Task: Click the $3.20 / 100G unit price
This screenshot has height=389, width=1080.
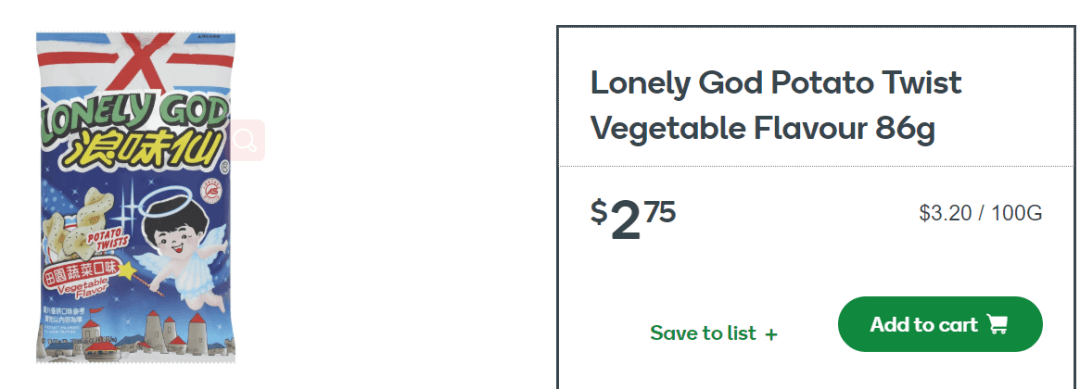Action: [980, 213]
